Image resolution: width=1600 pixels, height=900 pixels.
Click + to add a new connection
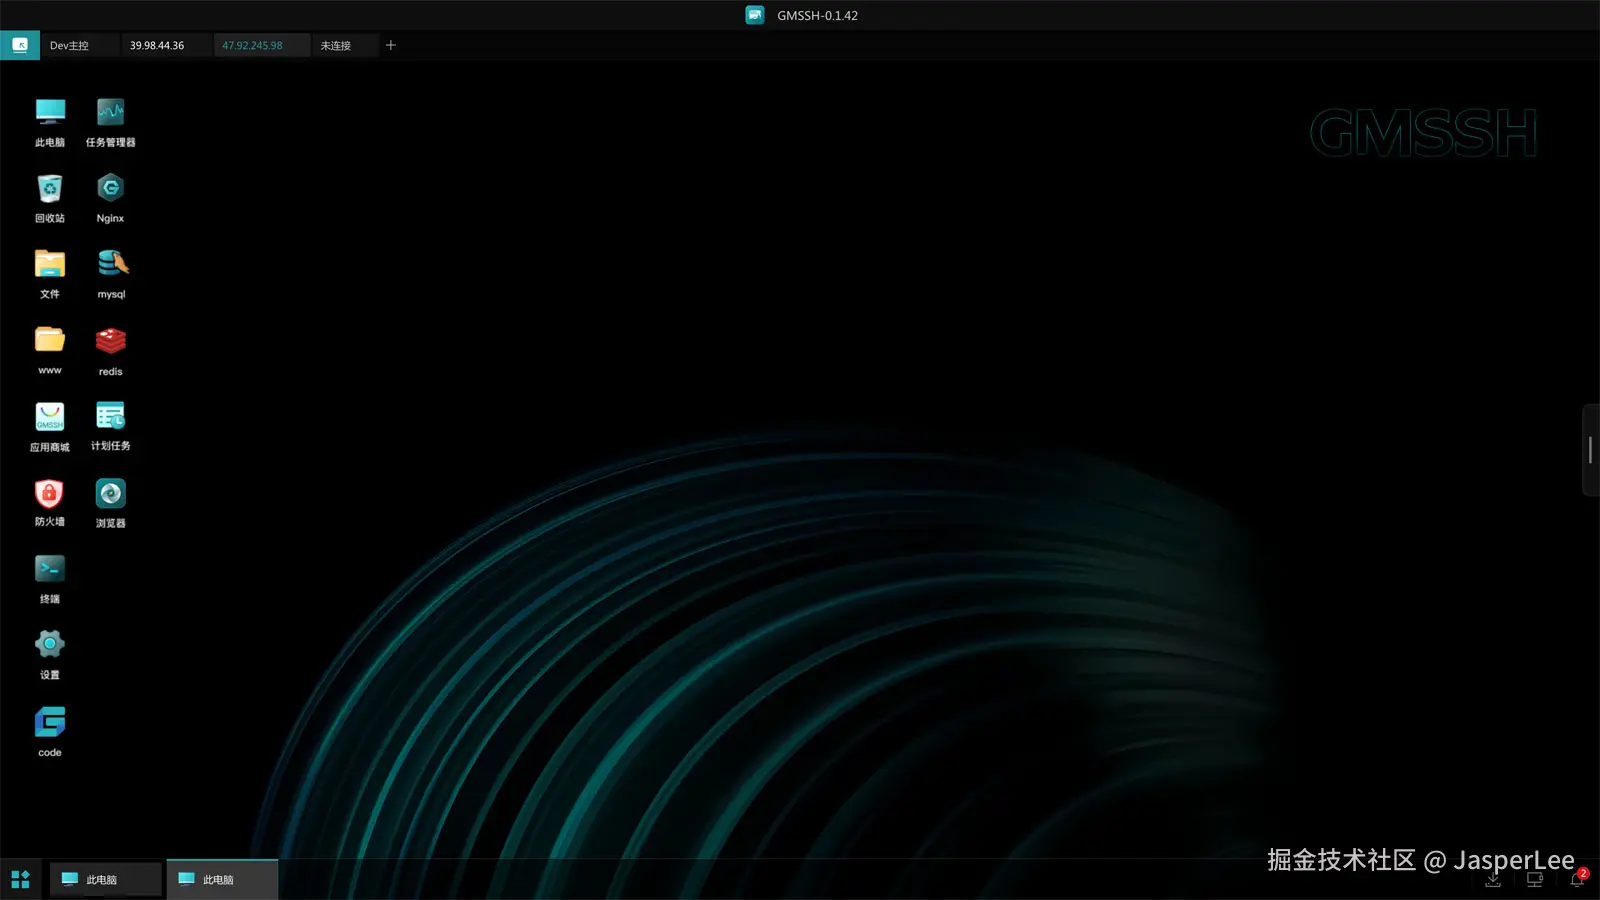coord(391,45)
